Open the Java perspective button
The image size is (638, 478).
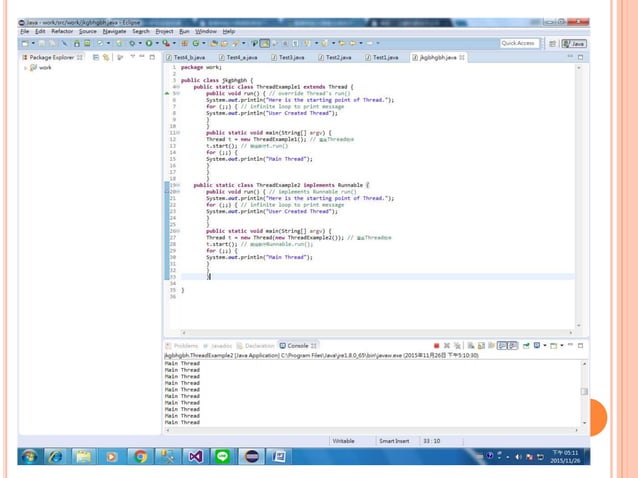point(576,44)
